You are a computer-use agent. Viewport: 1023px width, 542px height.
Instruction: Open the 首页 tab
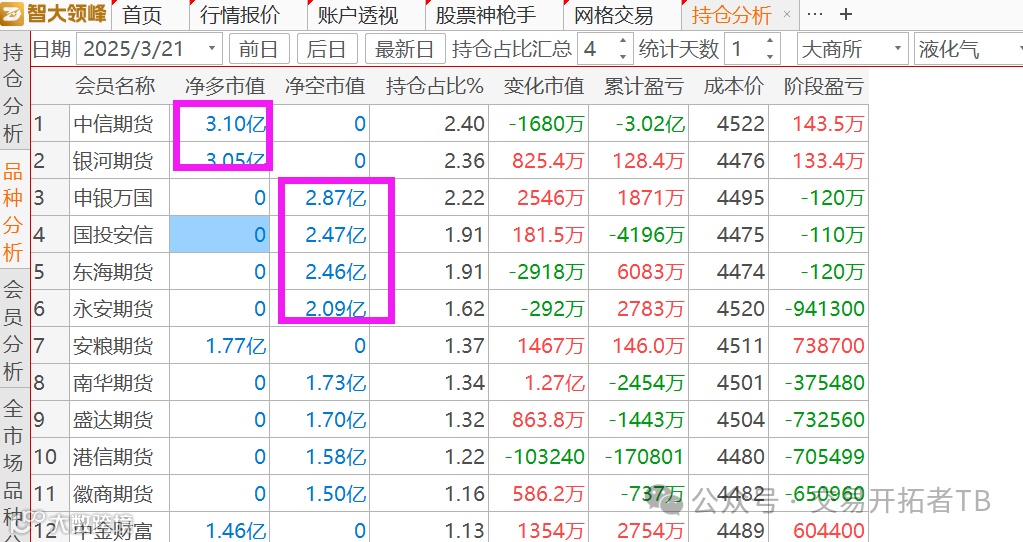(x=142, y=15)
